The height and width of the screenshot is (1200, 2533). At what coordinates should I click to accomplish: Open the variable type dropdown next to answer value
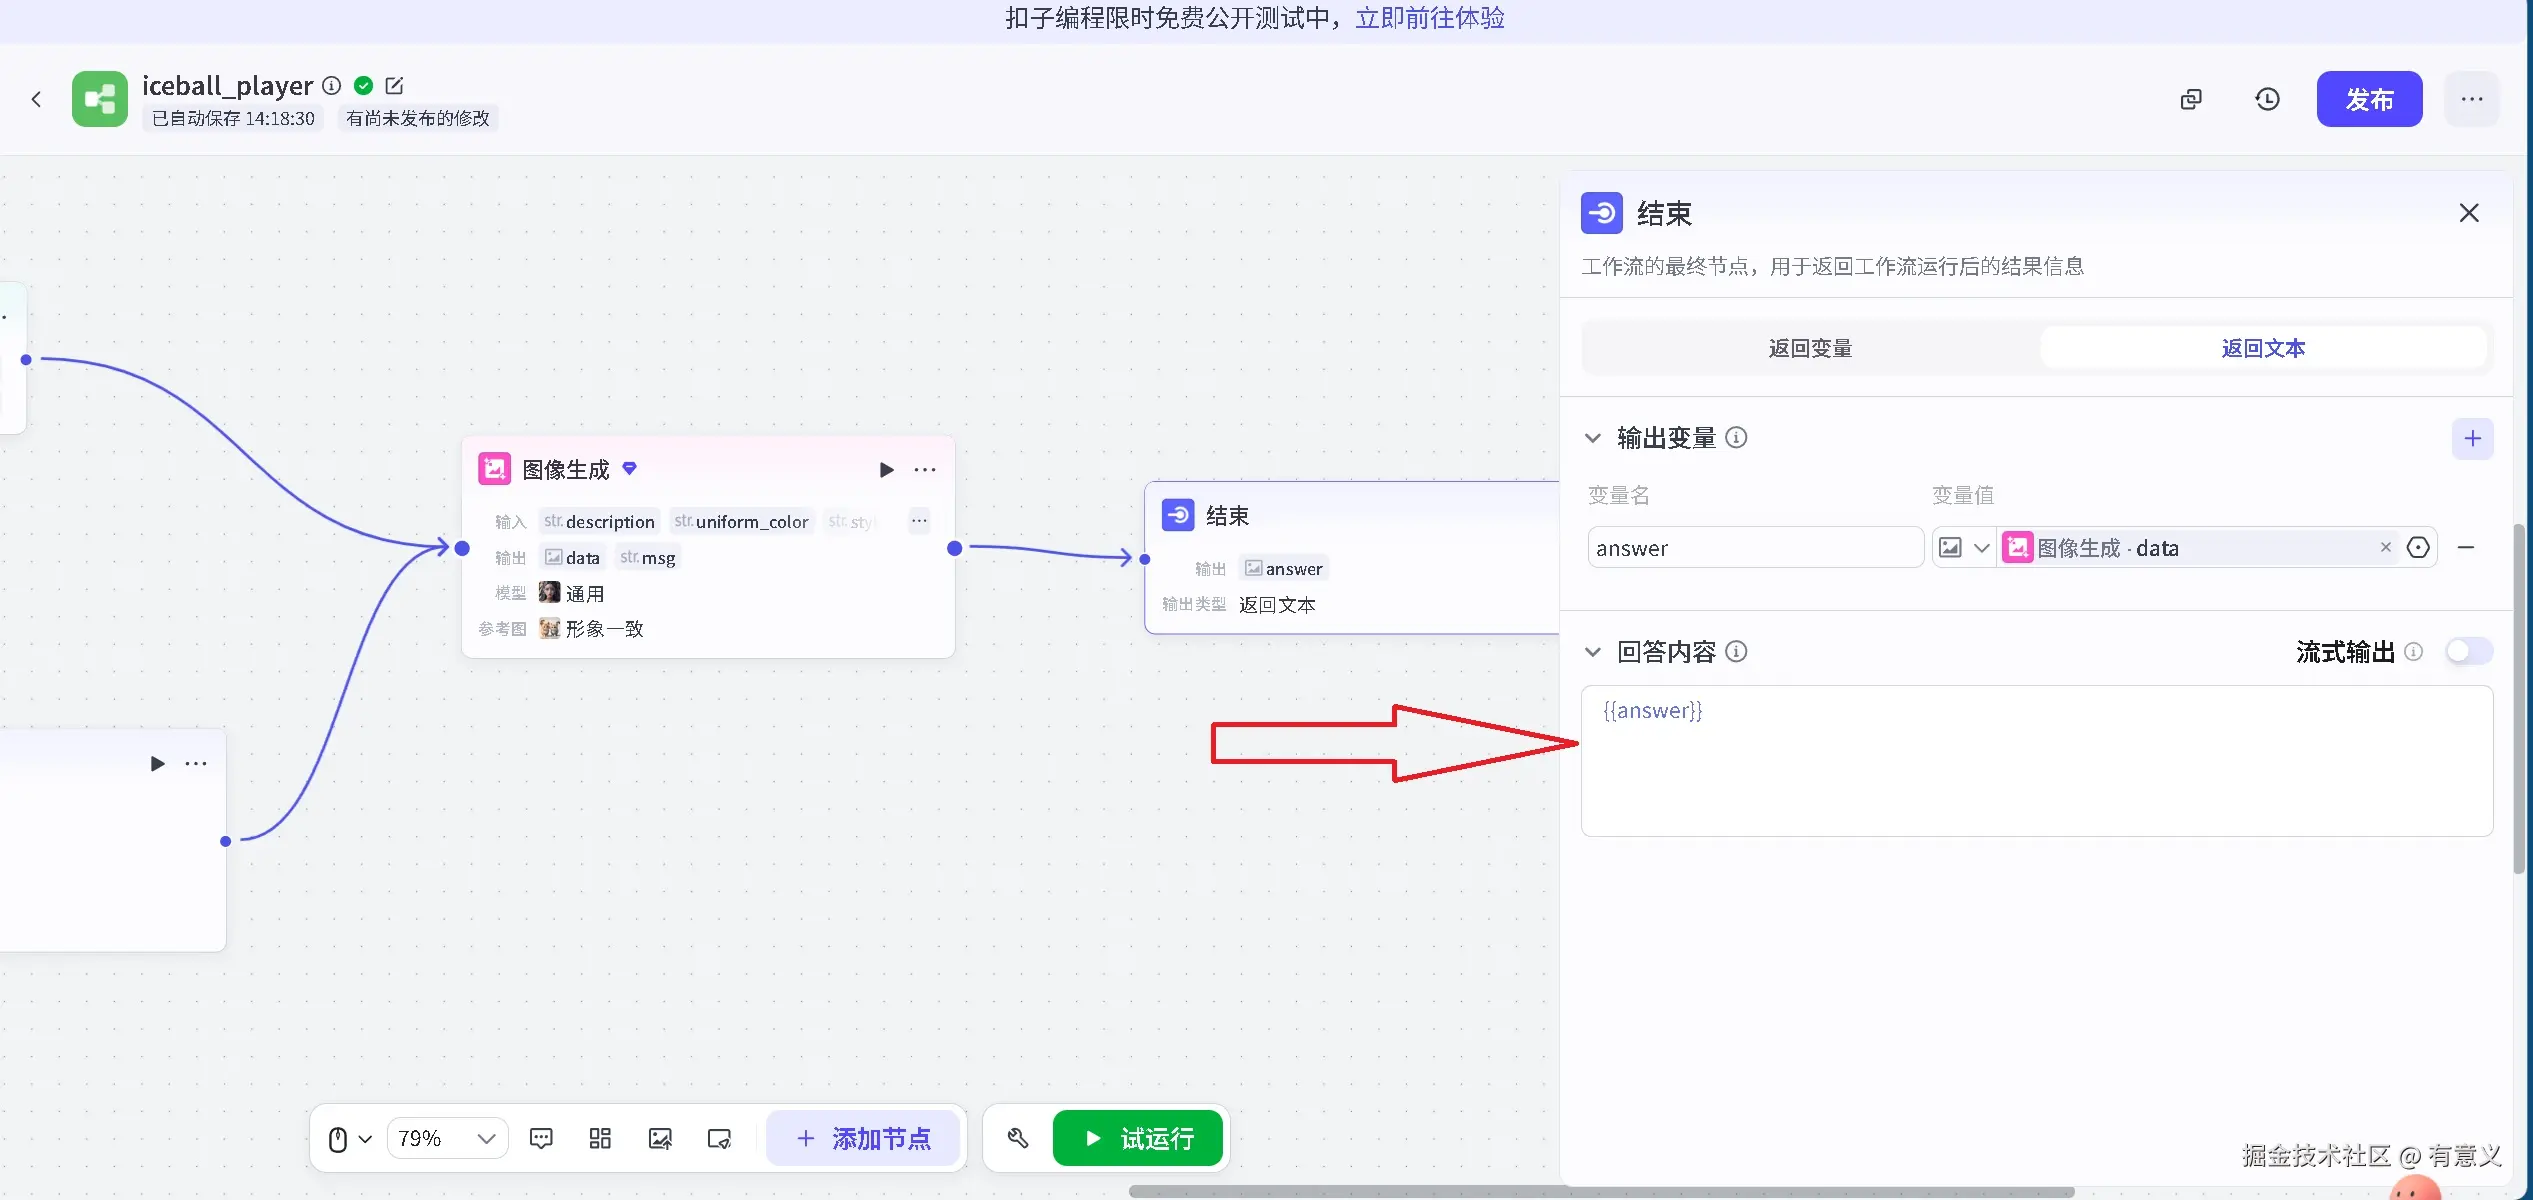point(1963,547)
